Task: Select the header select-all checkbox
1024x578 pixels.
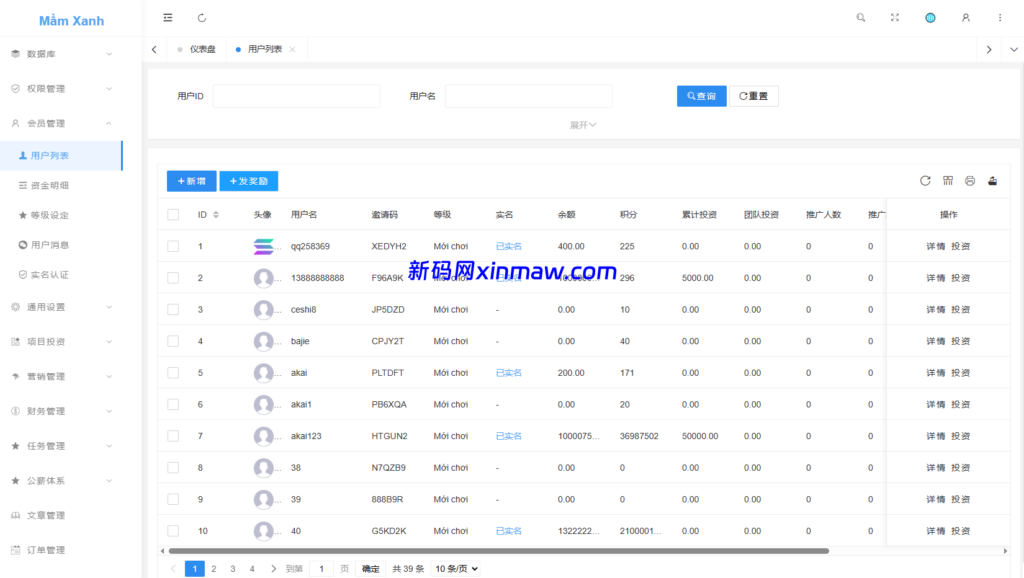Action: coord(173,214)
